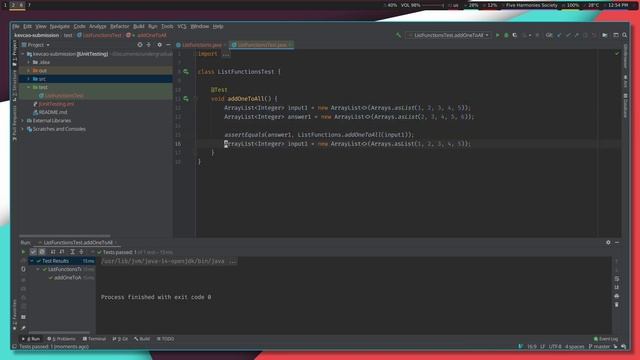Open the run configuration dropdown ListFunctionsTest.addOneToAll
The image size is (640, 360).
pos(448,36)
